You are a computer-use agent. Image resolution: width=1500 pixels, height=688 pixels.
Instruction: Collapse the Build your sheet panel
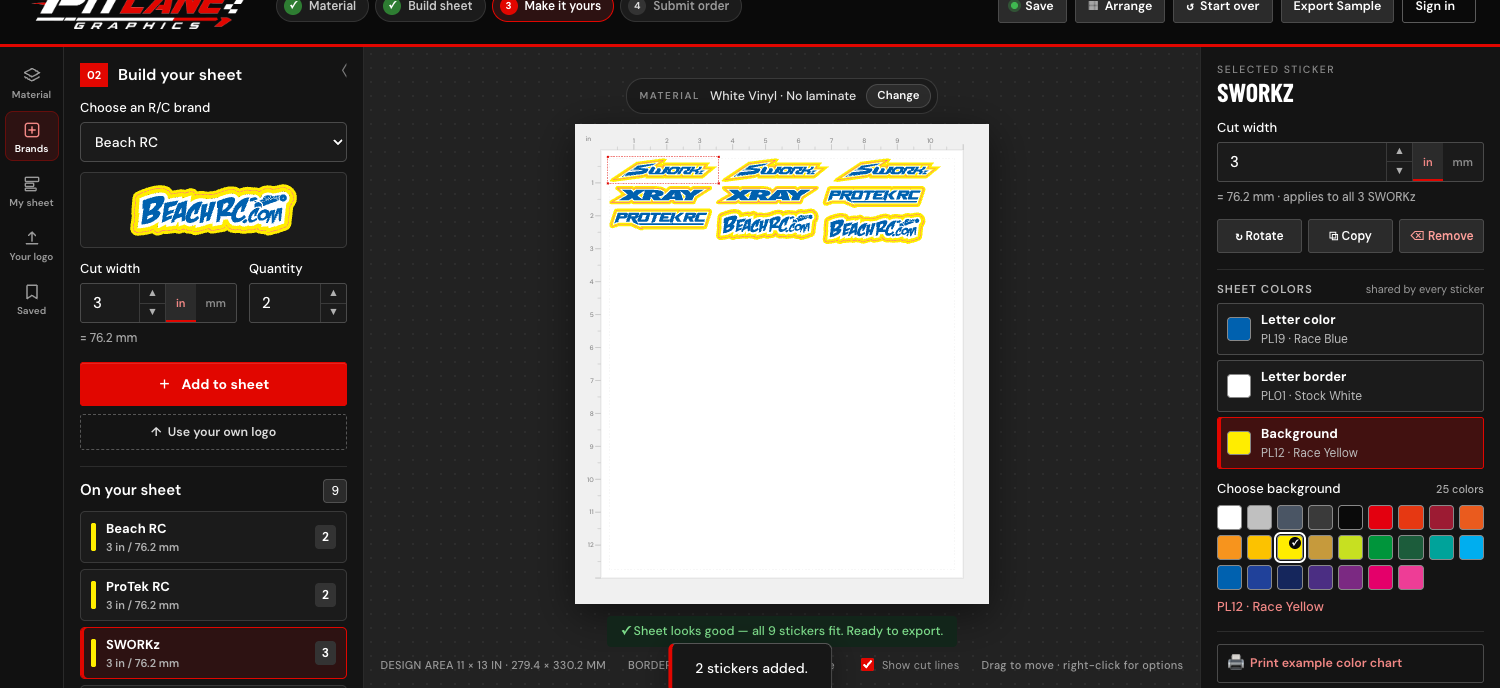(344, 71)
